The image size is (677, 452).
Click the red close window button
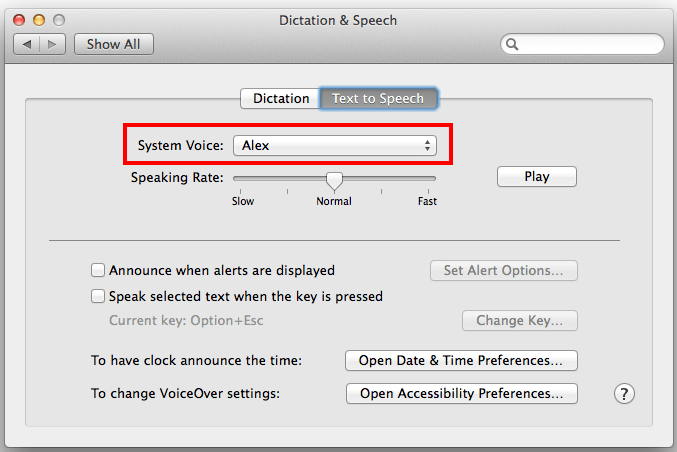(x=19, y=20)
